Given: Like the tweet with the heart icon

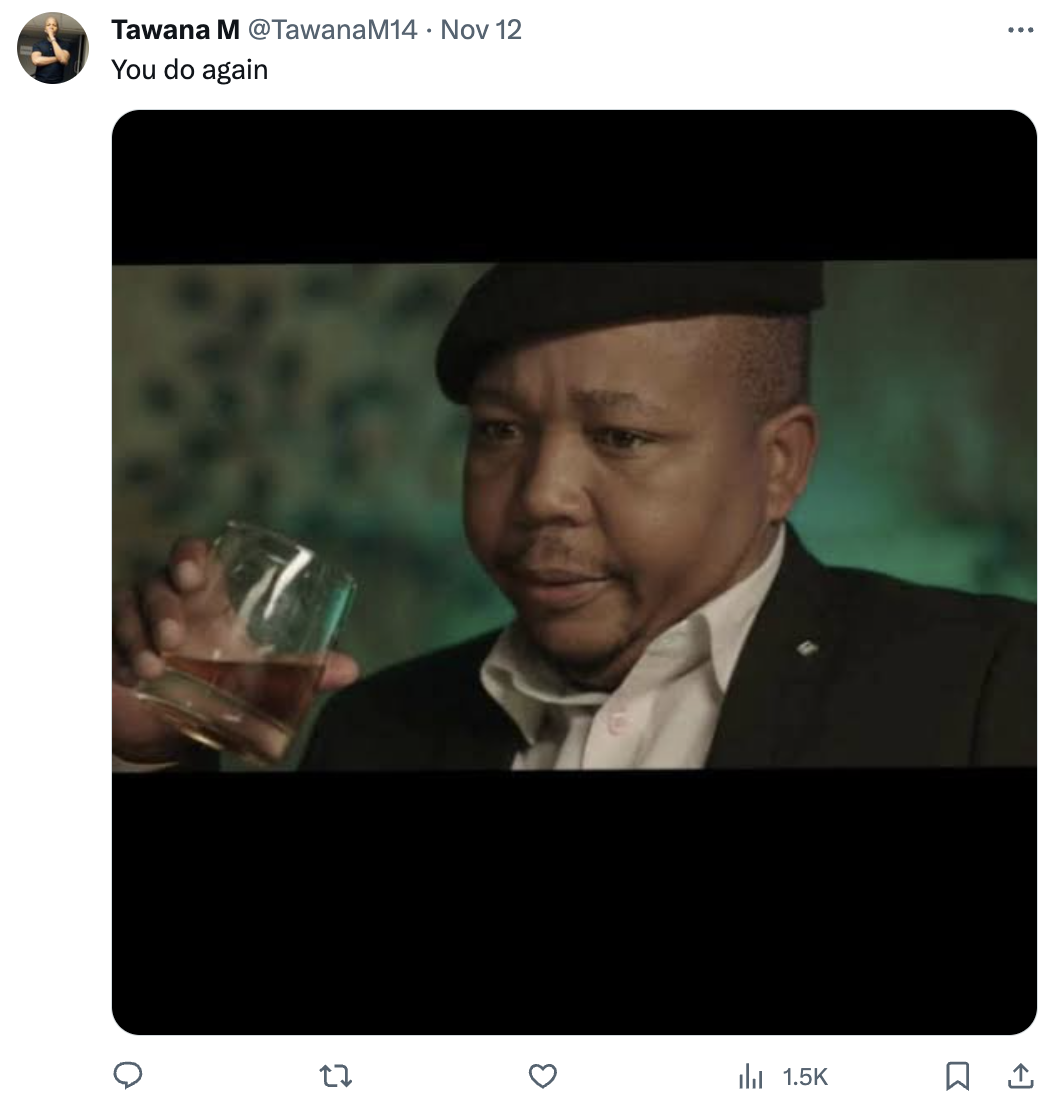Looking at the screenshot, I should (543, 1076).
